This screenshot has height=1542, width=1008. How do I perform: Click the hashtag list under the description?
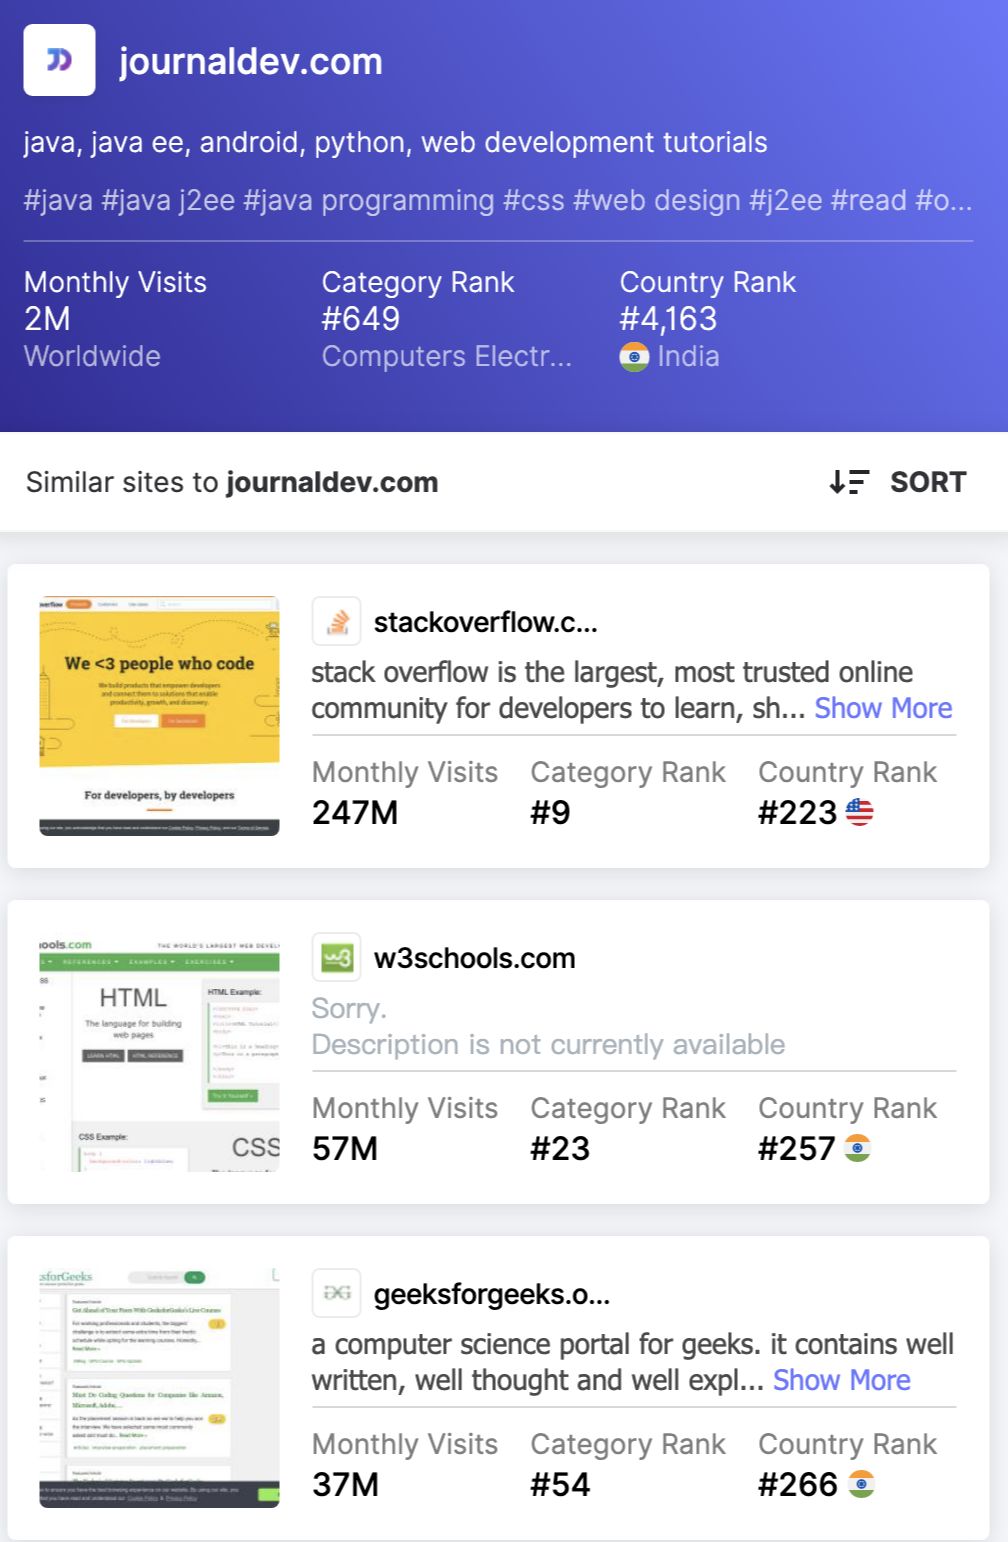(x=498, y=200)
